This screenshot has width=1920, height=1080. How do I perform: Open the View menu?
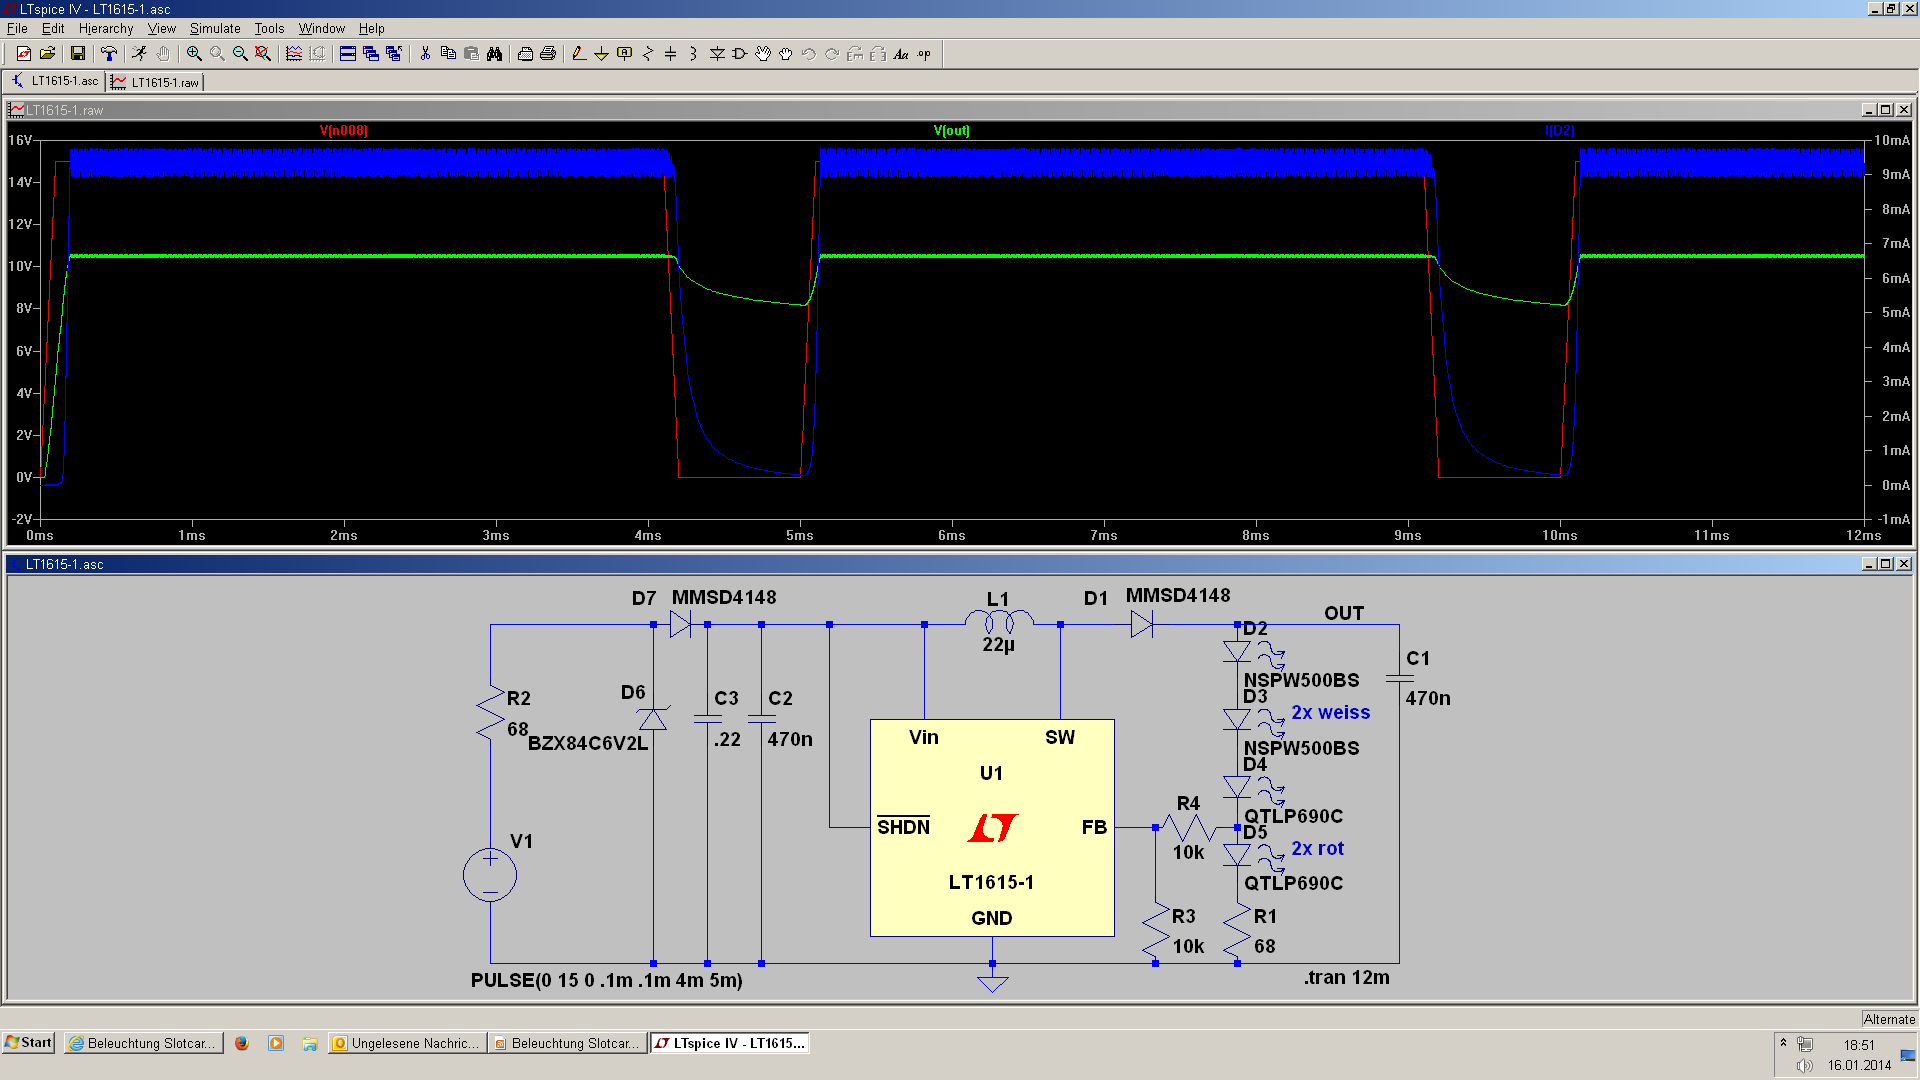[161, 28]
